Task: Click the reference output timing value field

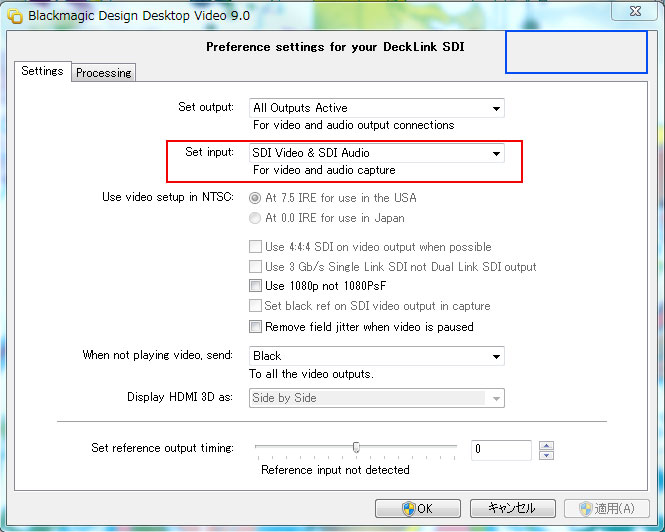Action: tap(501, 450)
